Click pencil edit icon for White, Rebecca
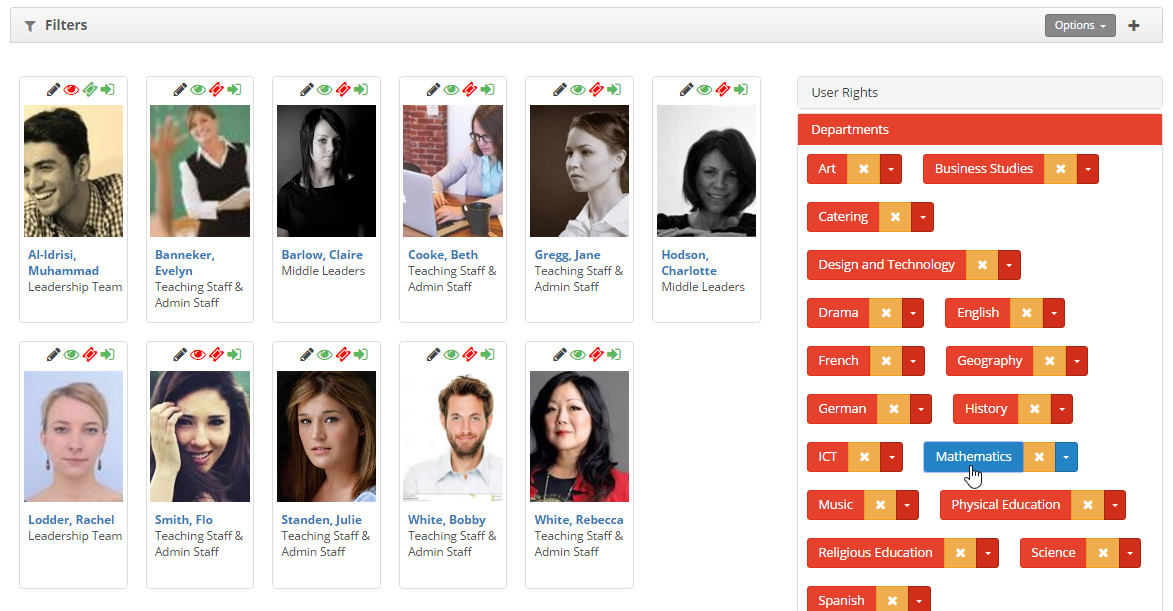This screenshot has height=611, width=1173. (560, 354)
